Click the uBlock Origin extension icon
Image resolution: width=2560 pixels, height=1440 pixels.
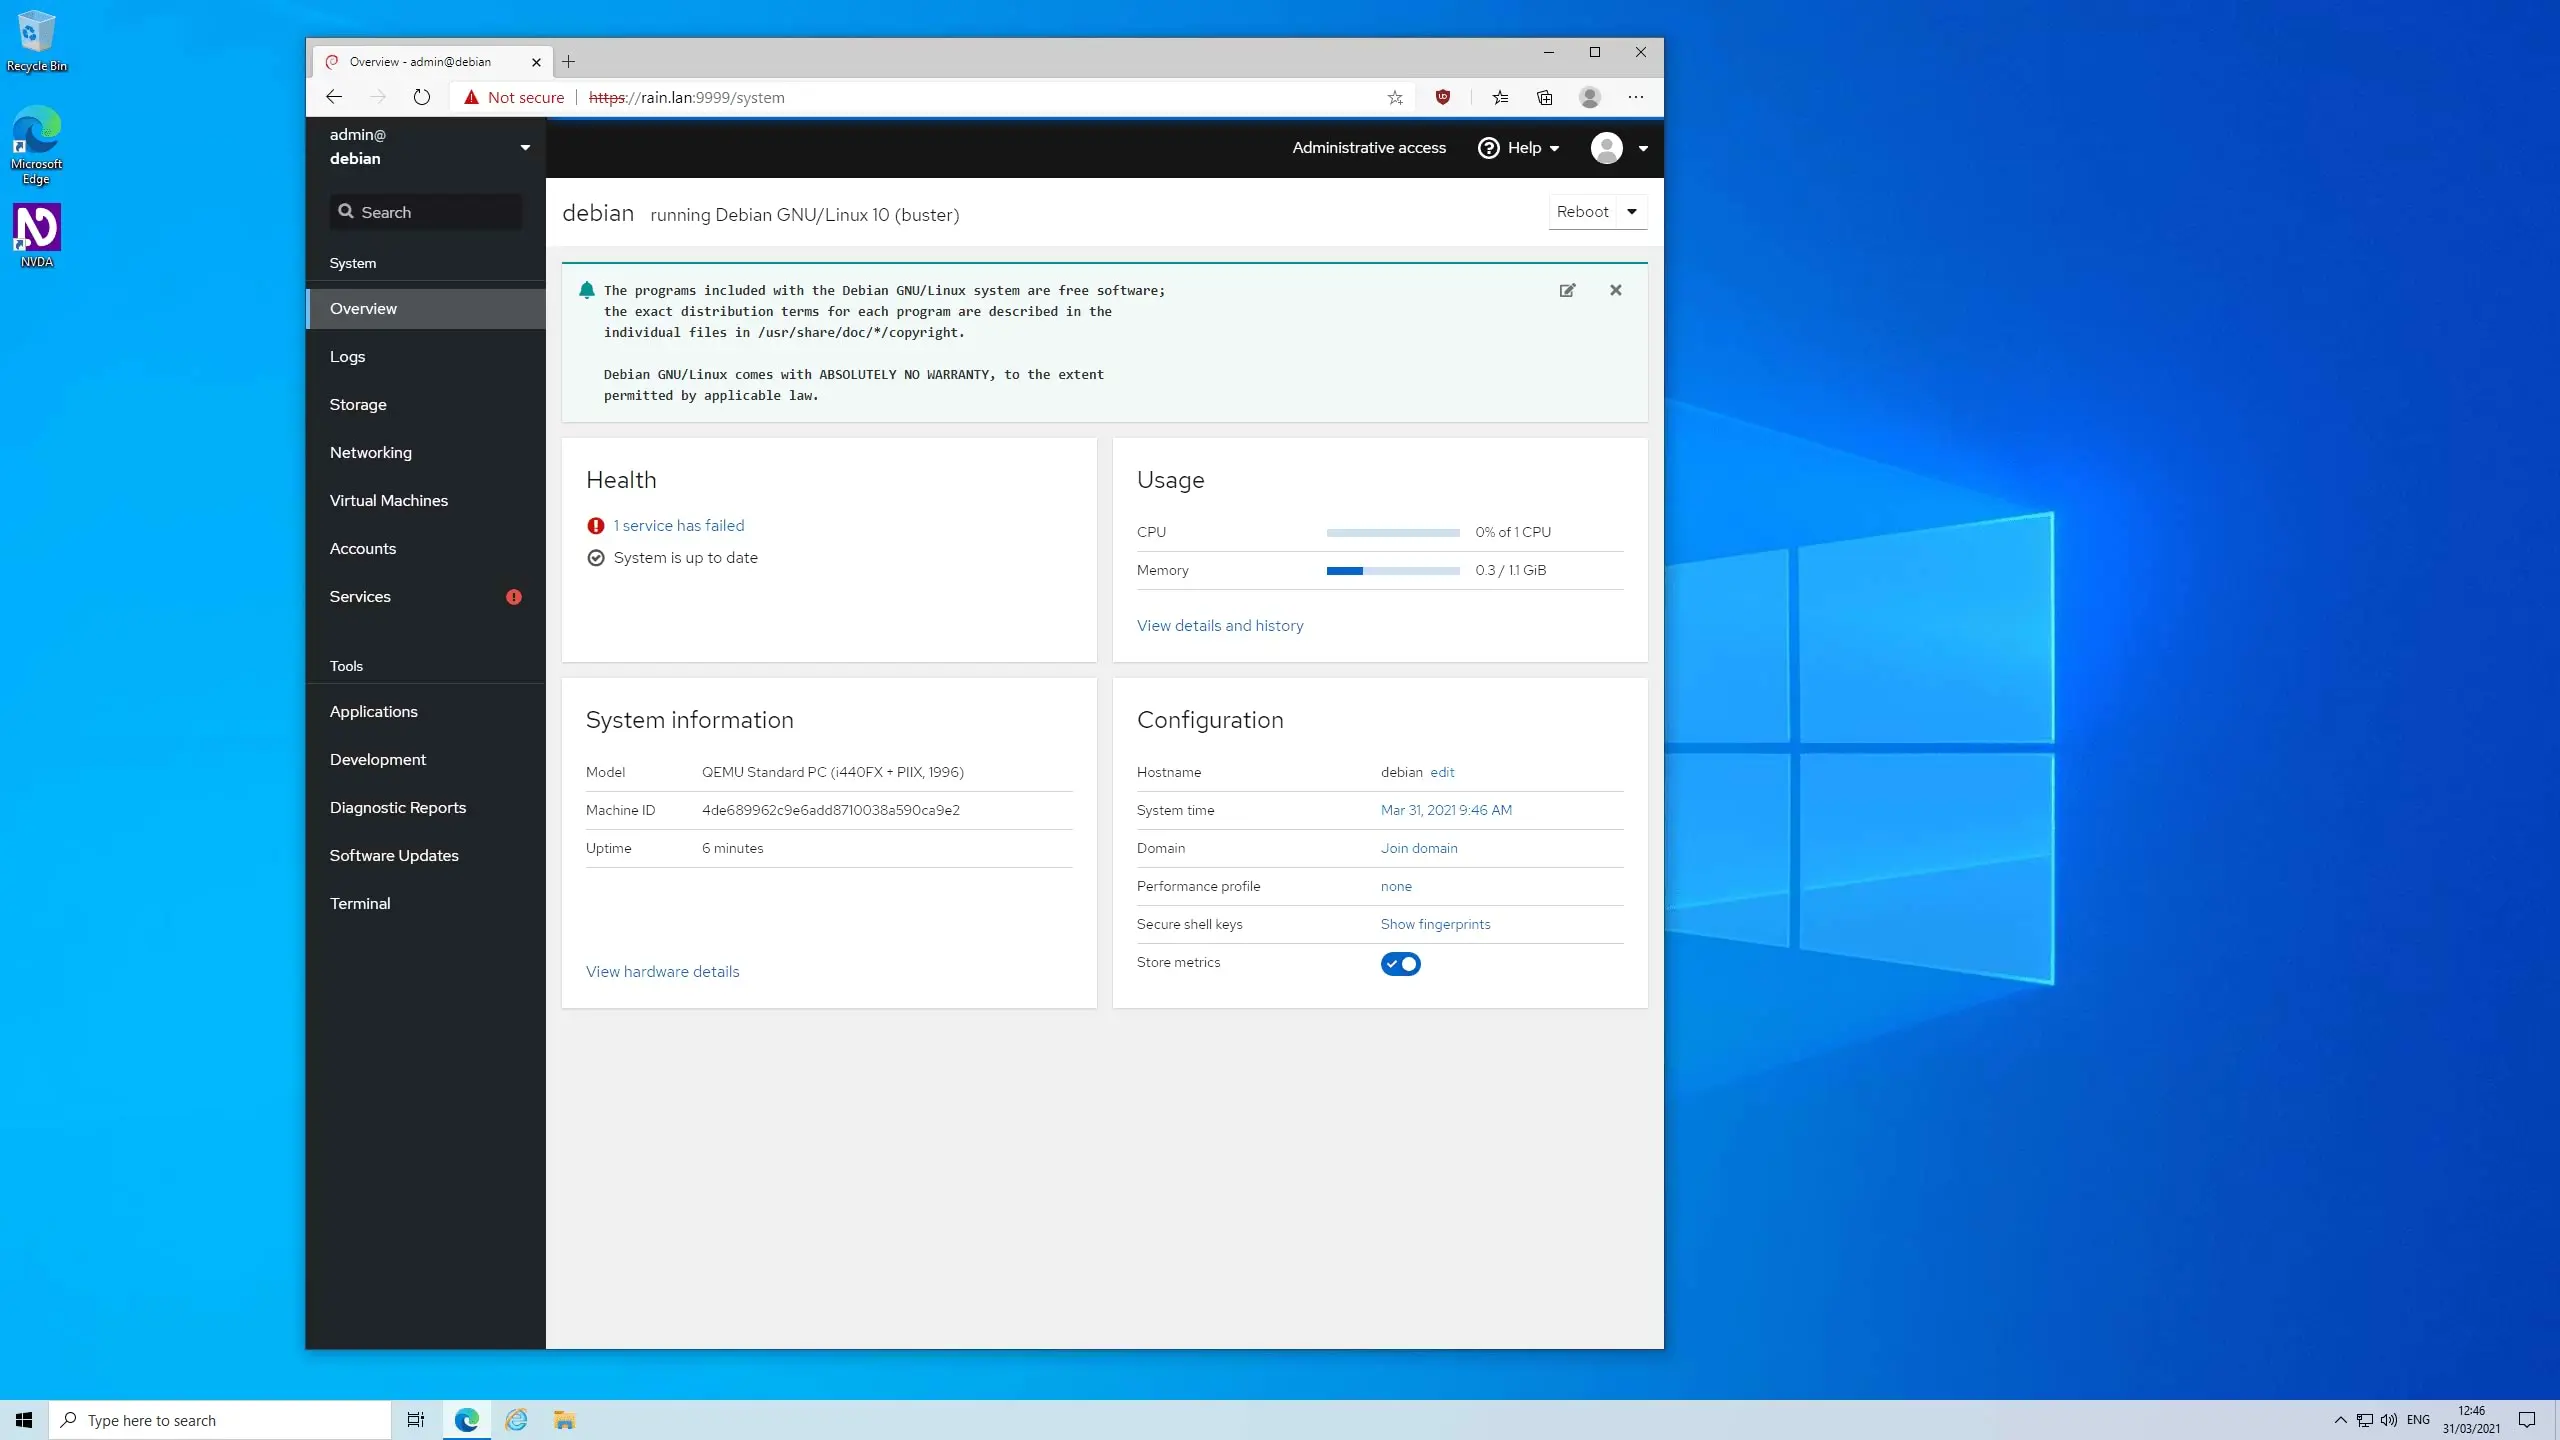point(1442,97)
